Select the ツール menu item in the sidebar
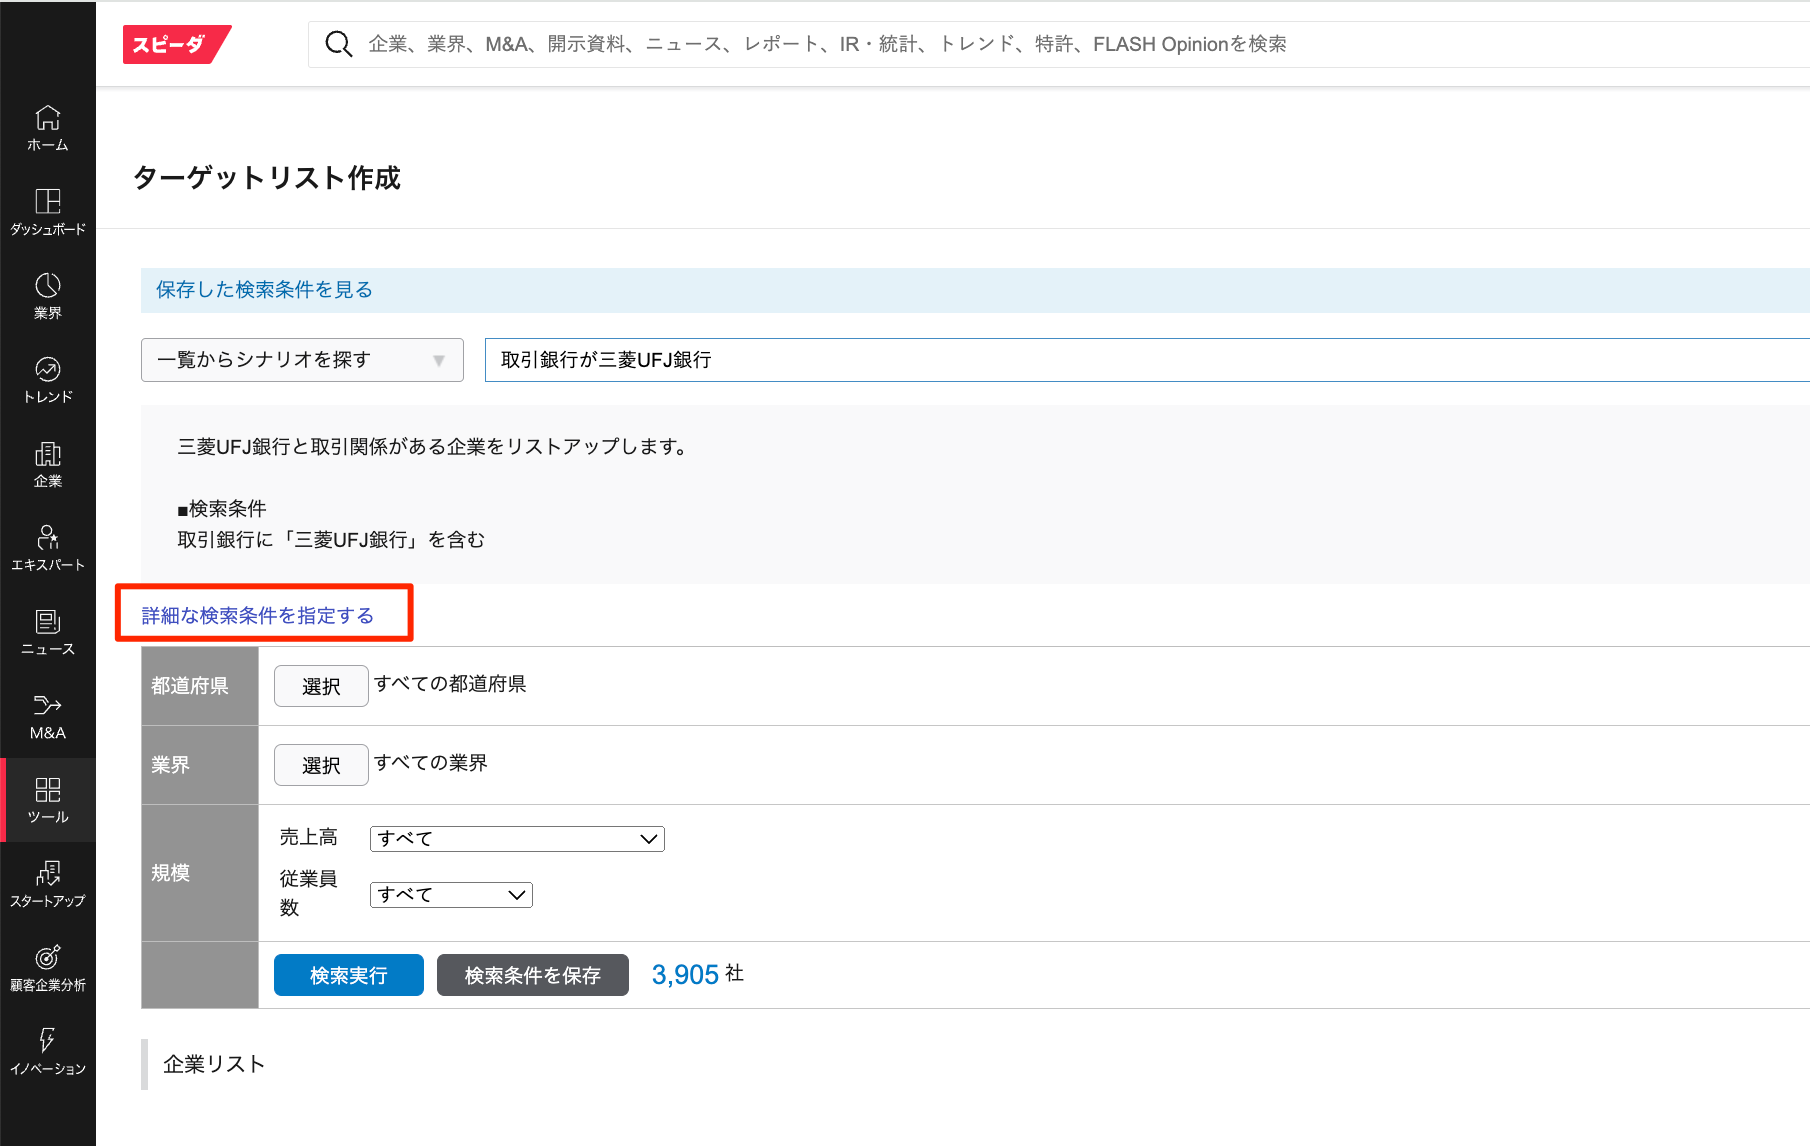 pyautogui.click(x=48, y=800)
